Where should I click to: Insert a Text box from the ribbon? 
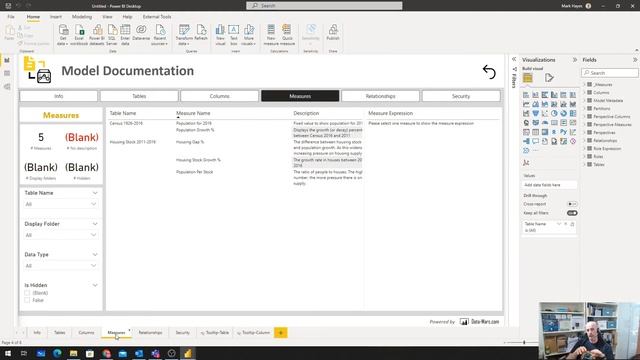tap(233, 35)
